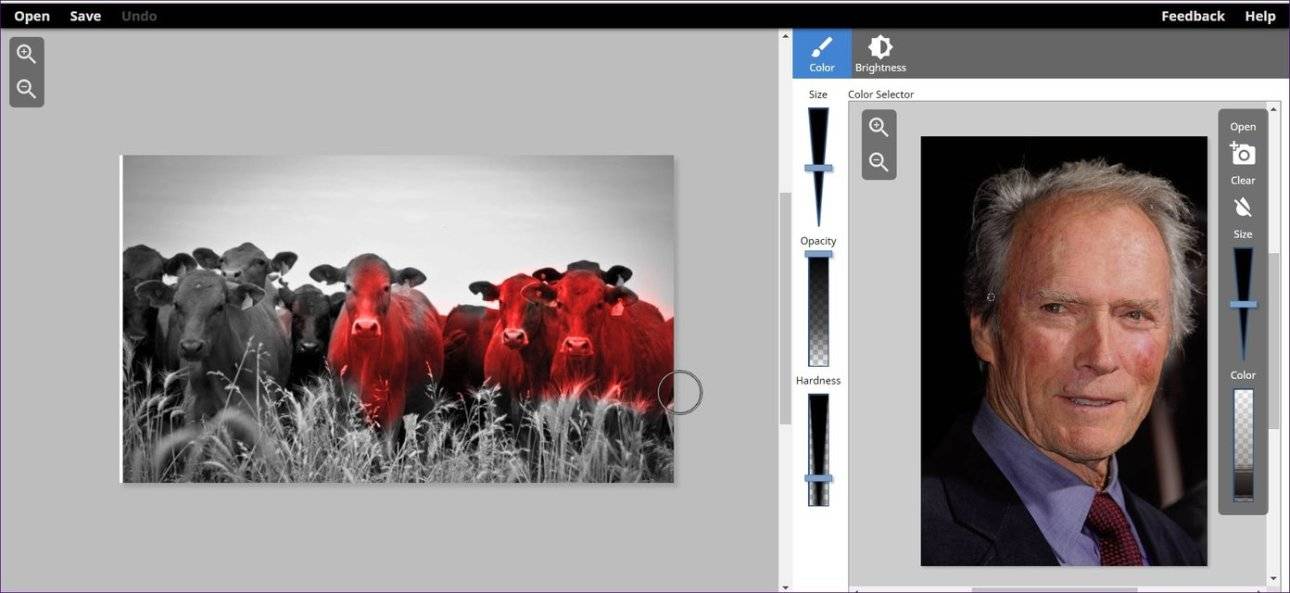This screenshot has height=593, width=1290.
Task: Open a reference photo using camera icon
Action: click(x=1243, y=154)
